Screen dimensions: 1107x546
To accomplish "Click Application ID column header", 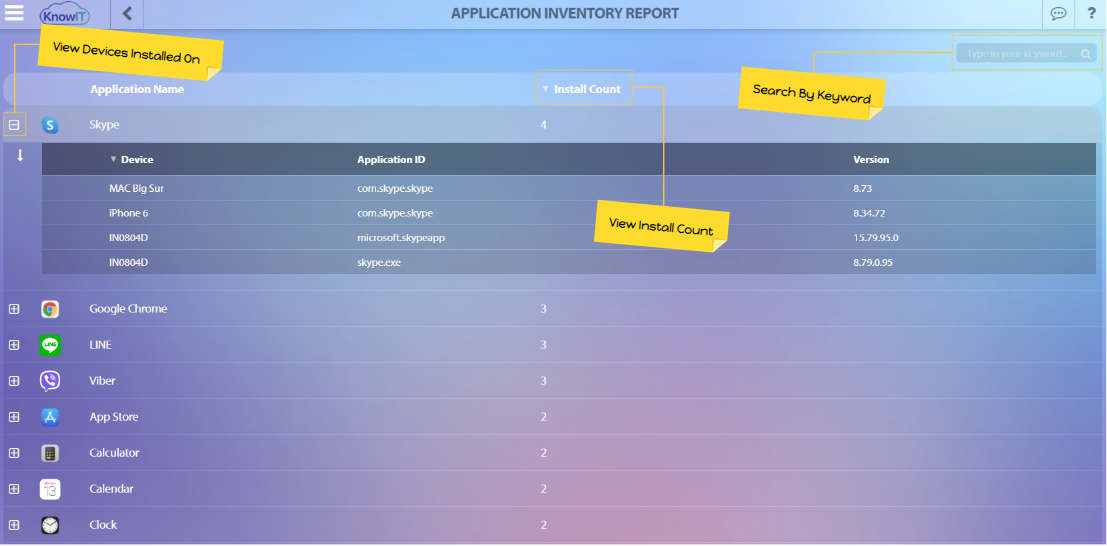I will coord(391,160).
